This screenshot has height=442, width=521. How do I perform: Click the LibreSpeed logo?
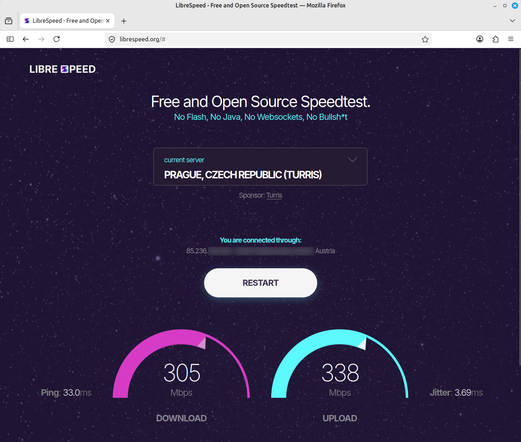[63, 69]
